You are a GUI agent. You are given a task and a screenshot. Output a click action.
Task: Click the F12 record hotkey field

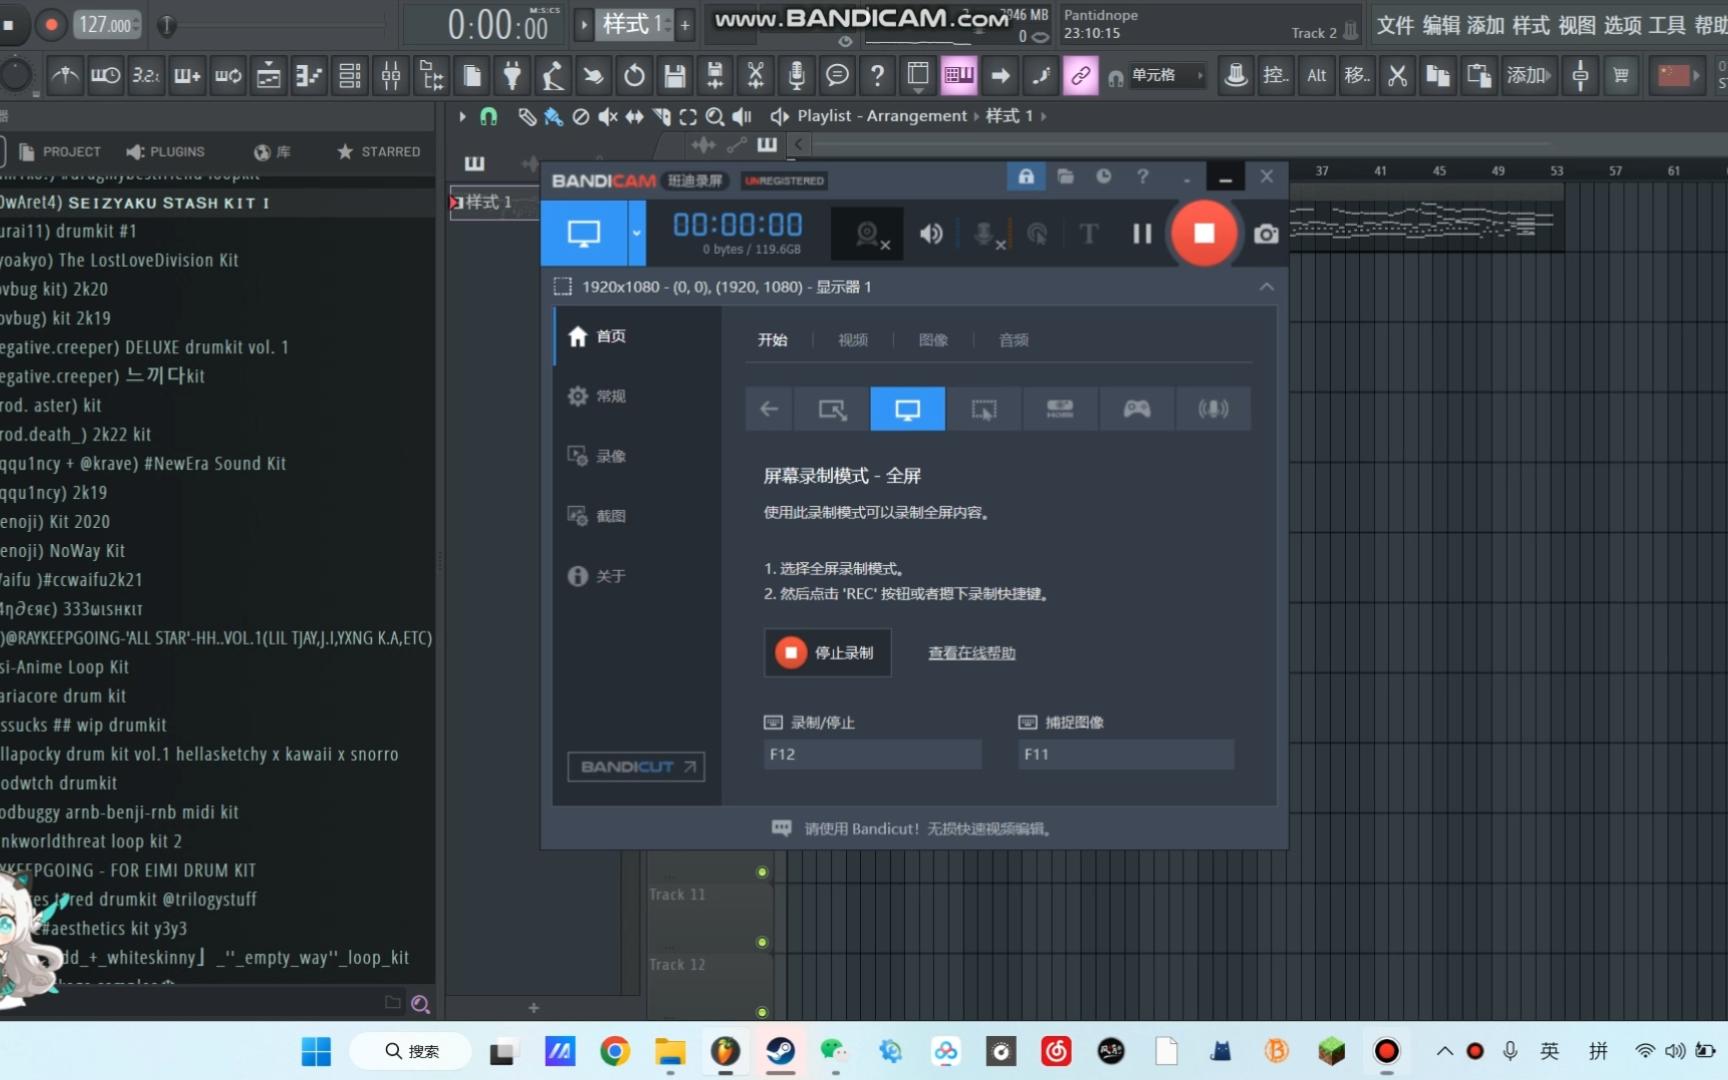873,754
